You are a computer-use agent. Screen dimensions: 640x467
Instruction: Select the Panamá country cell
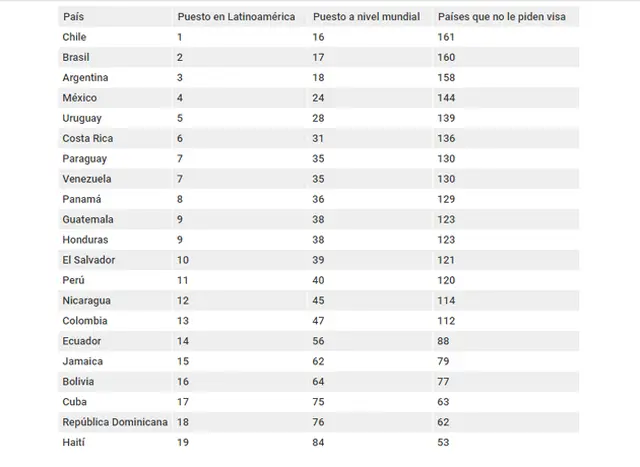click(x=82, y=199)
